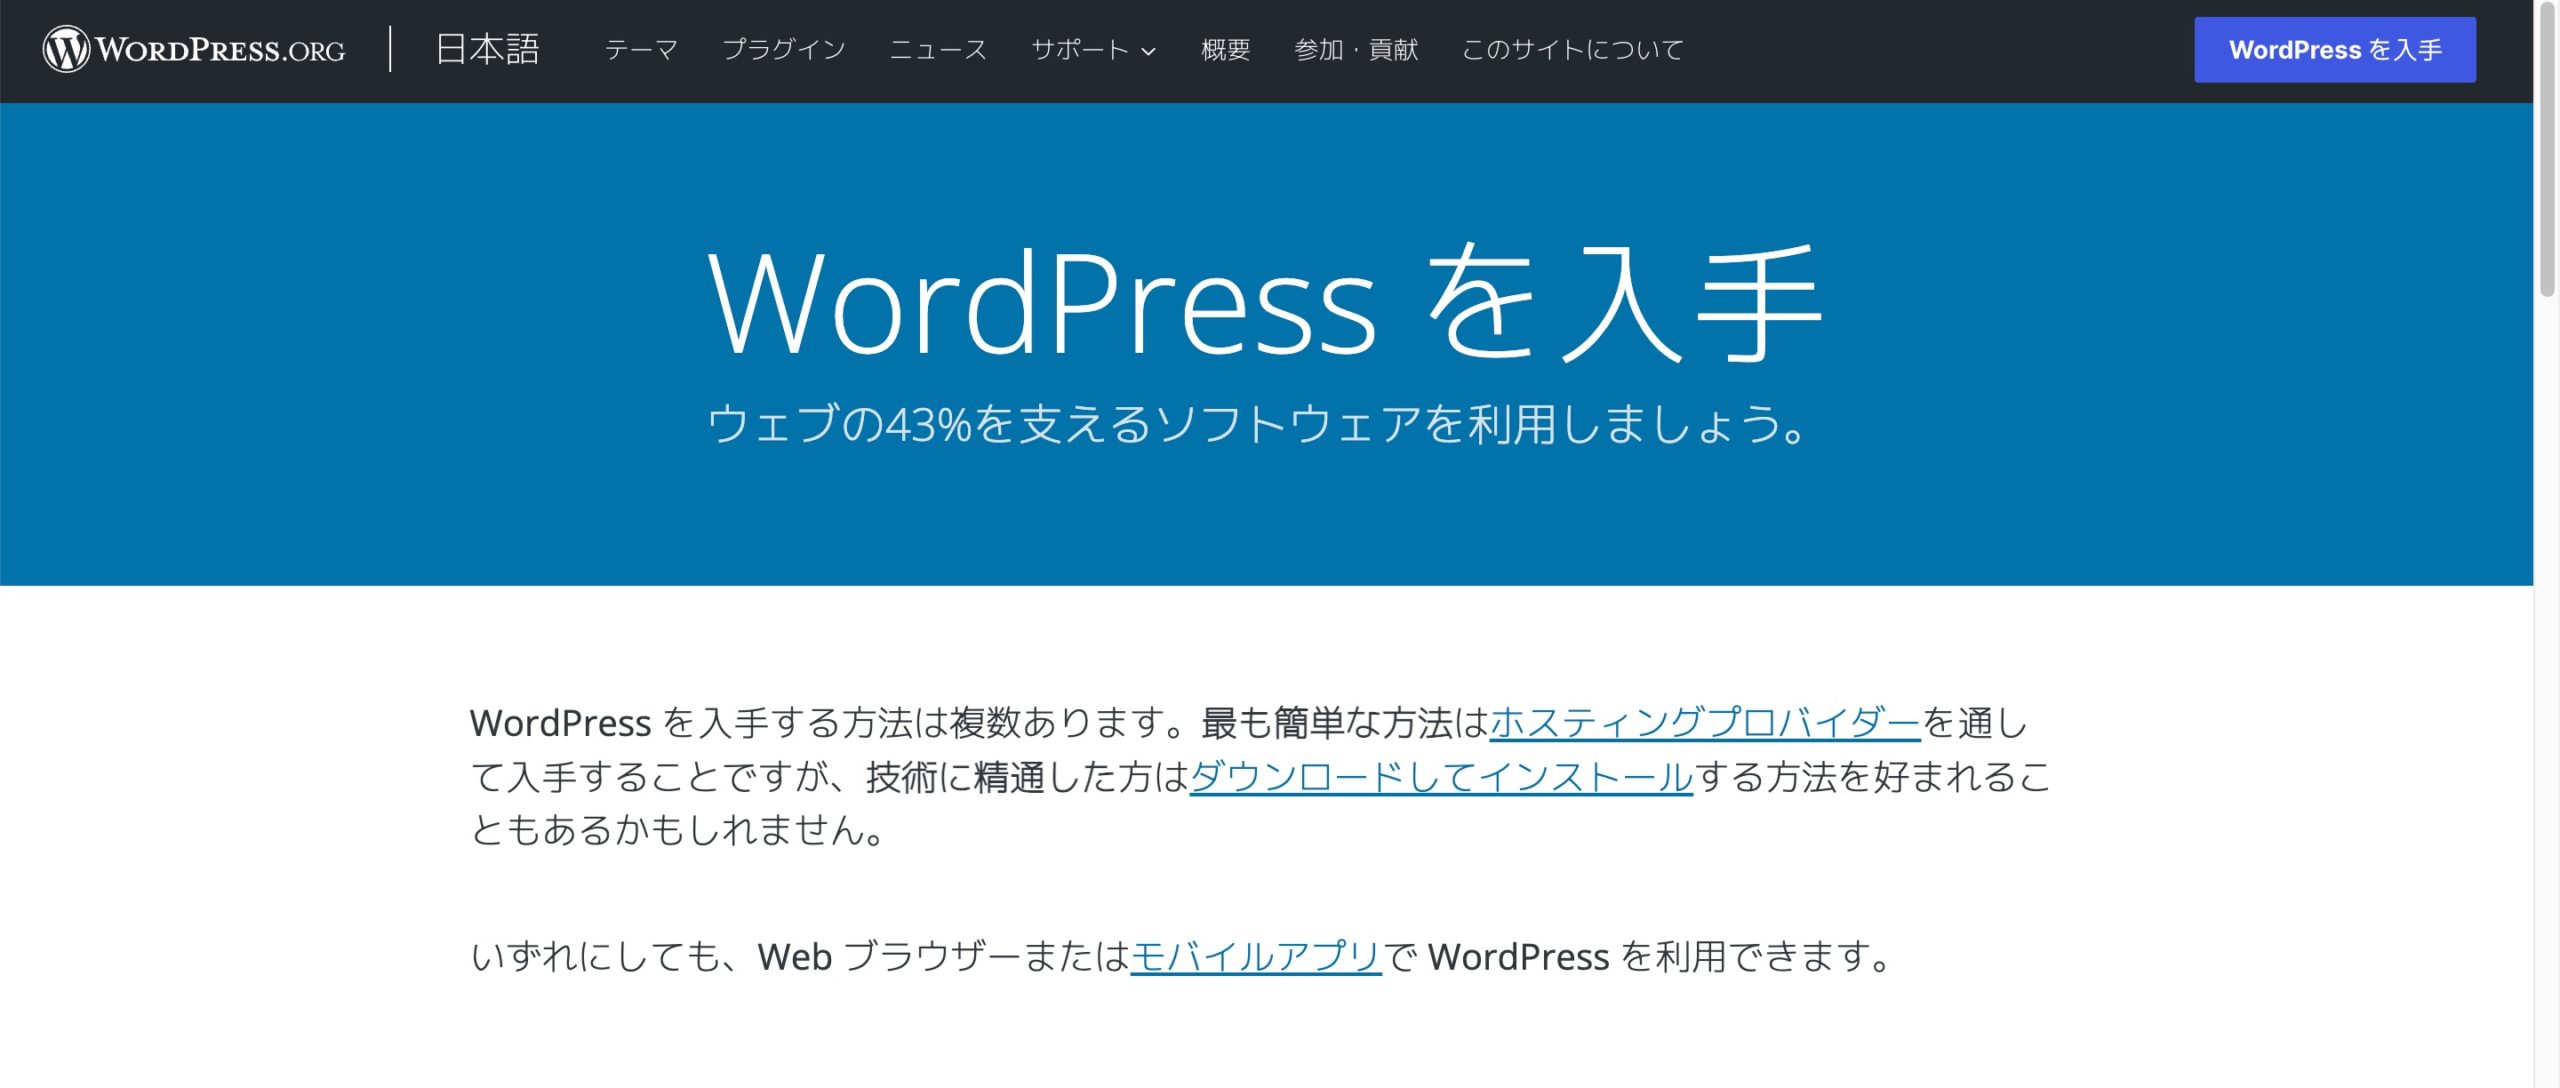Screen dimensions: 2560x1088
Task: Click the WordPress を入手 hero heading
Action: [1265, 302]
